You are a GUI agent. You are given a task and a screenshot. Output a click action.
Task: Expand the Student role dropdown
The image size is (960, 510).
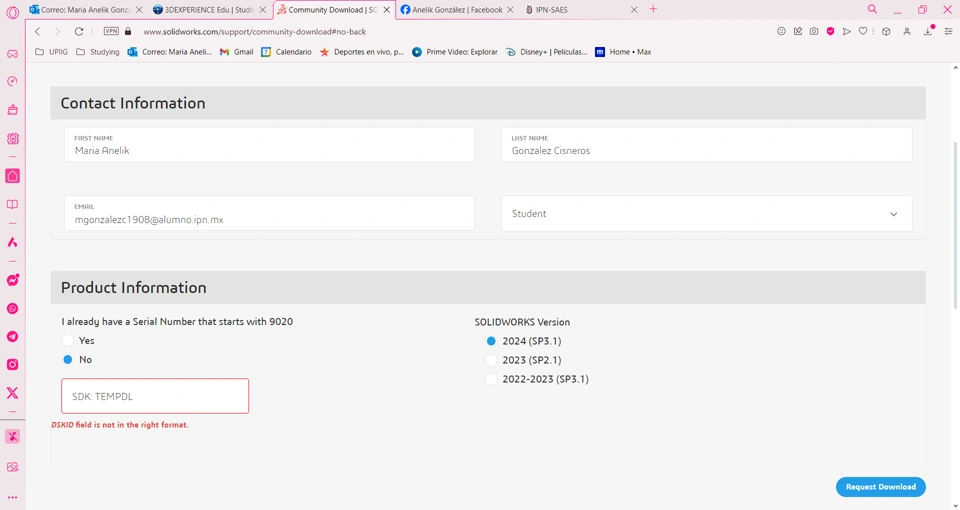pos(707,214)
